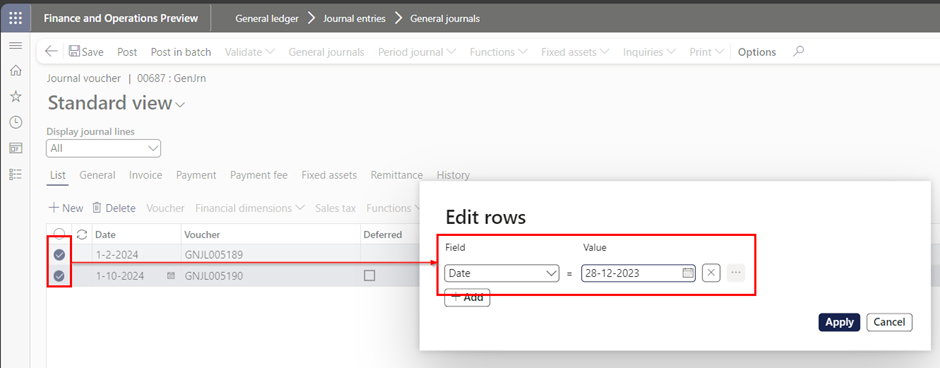The height and width of the screenshot is (368, 940).
Task: Click the Add button in Edit rows
Action: coord(467,297)
